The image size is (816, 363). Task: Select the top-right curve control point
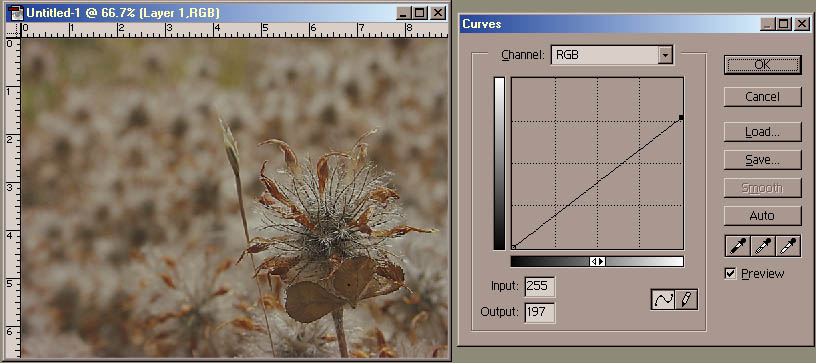(681, 118)
